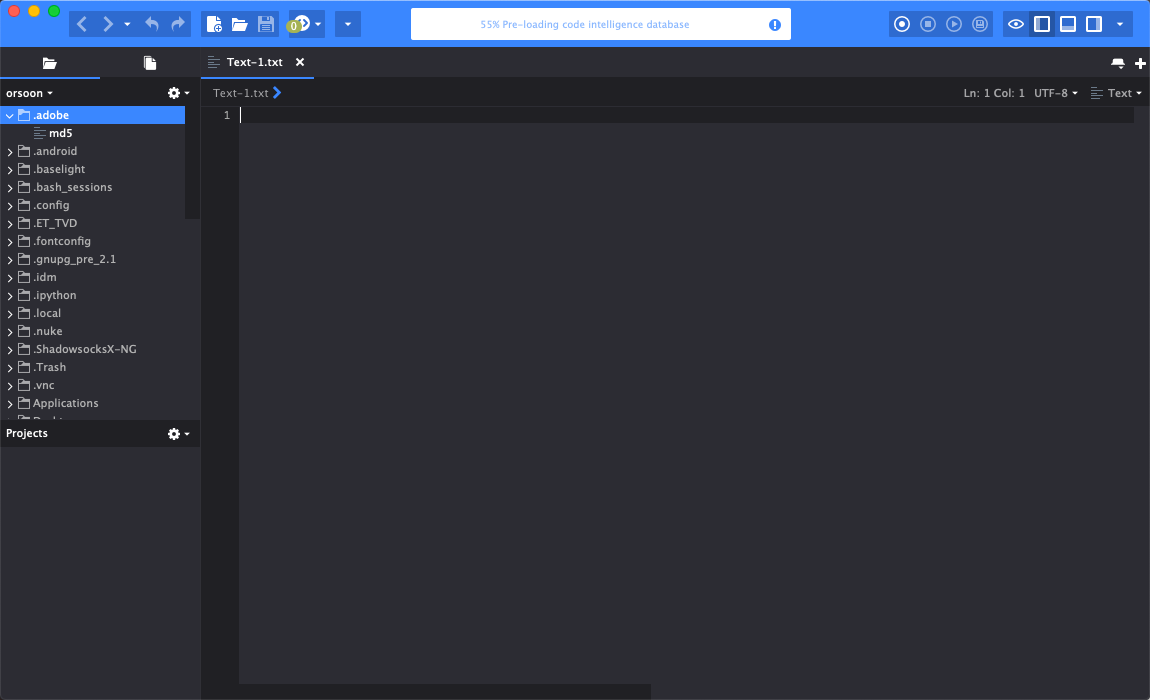Click line number 1 in the gutter
1150x700 pixels.
pos(227,115)
